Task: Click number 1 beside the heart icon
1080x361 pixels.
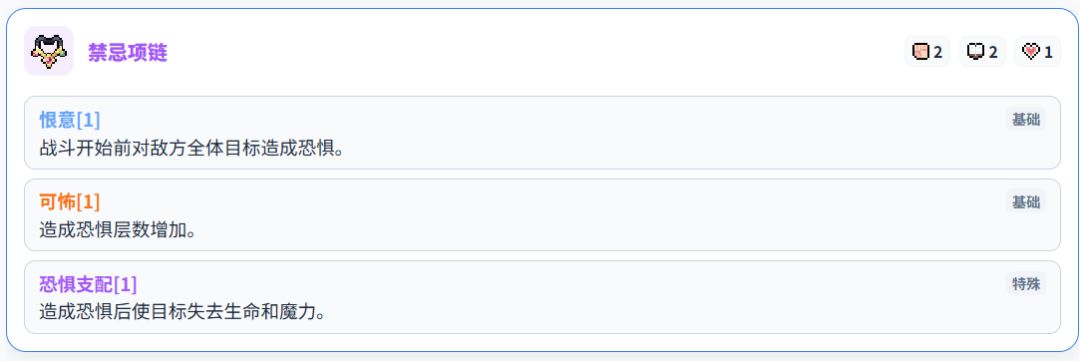Action: (x=1048, y=52)
